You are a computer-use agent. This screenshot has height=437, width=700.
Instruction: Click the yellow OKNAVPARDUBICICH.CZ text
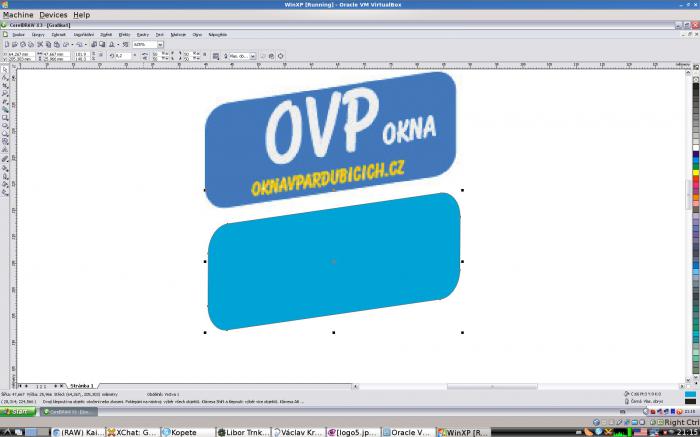tap(327, 179)
